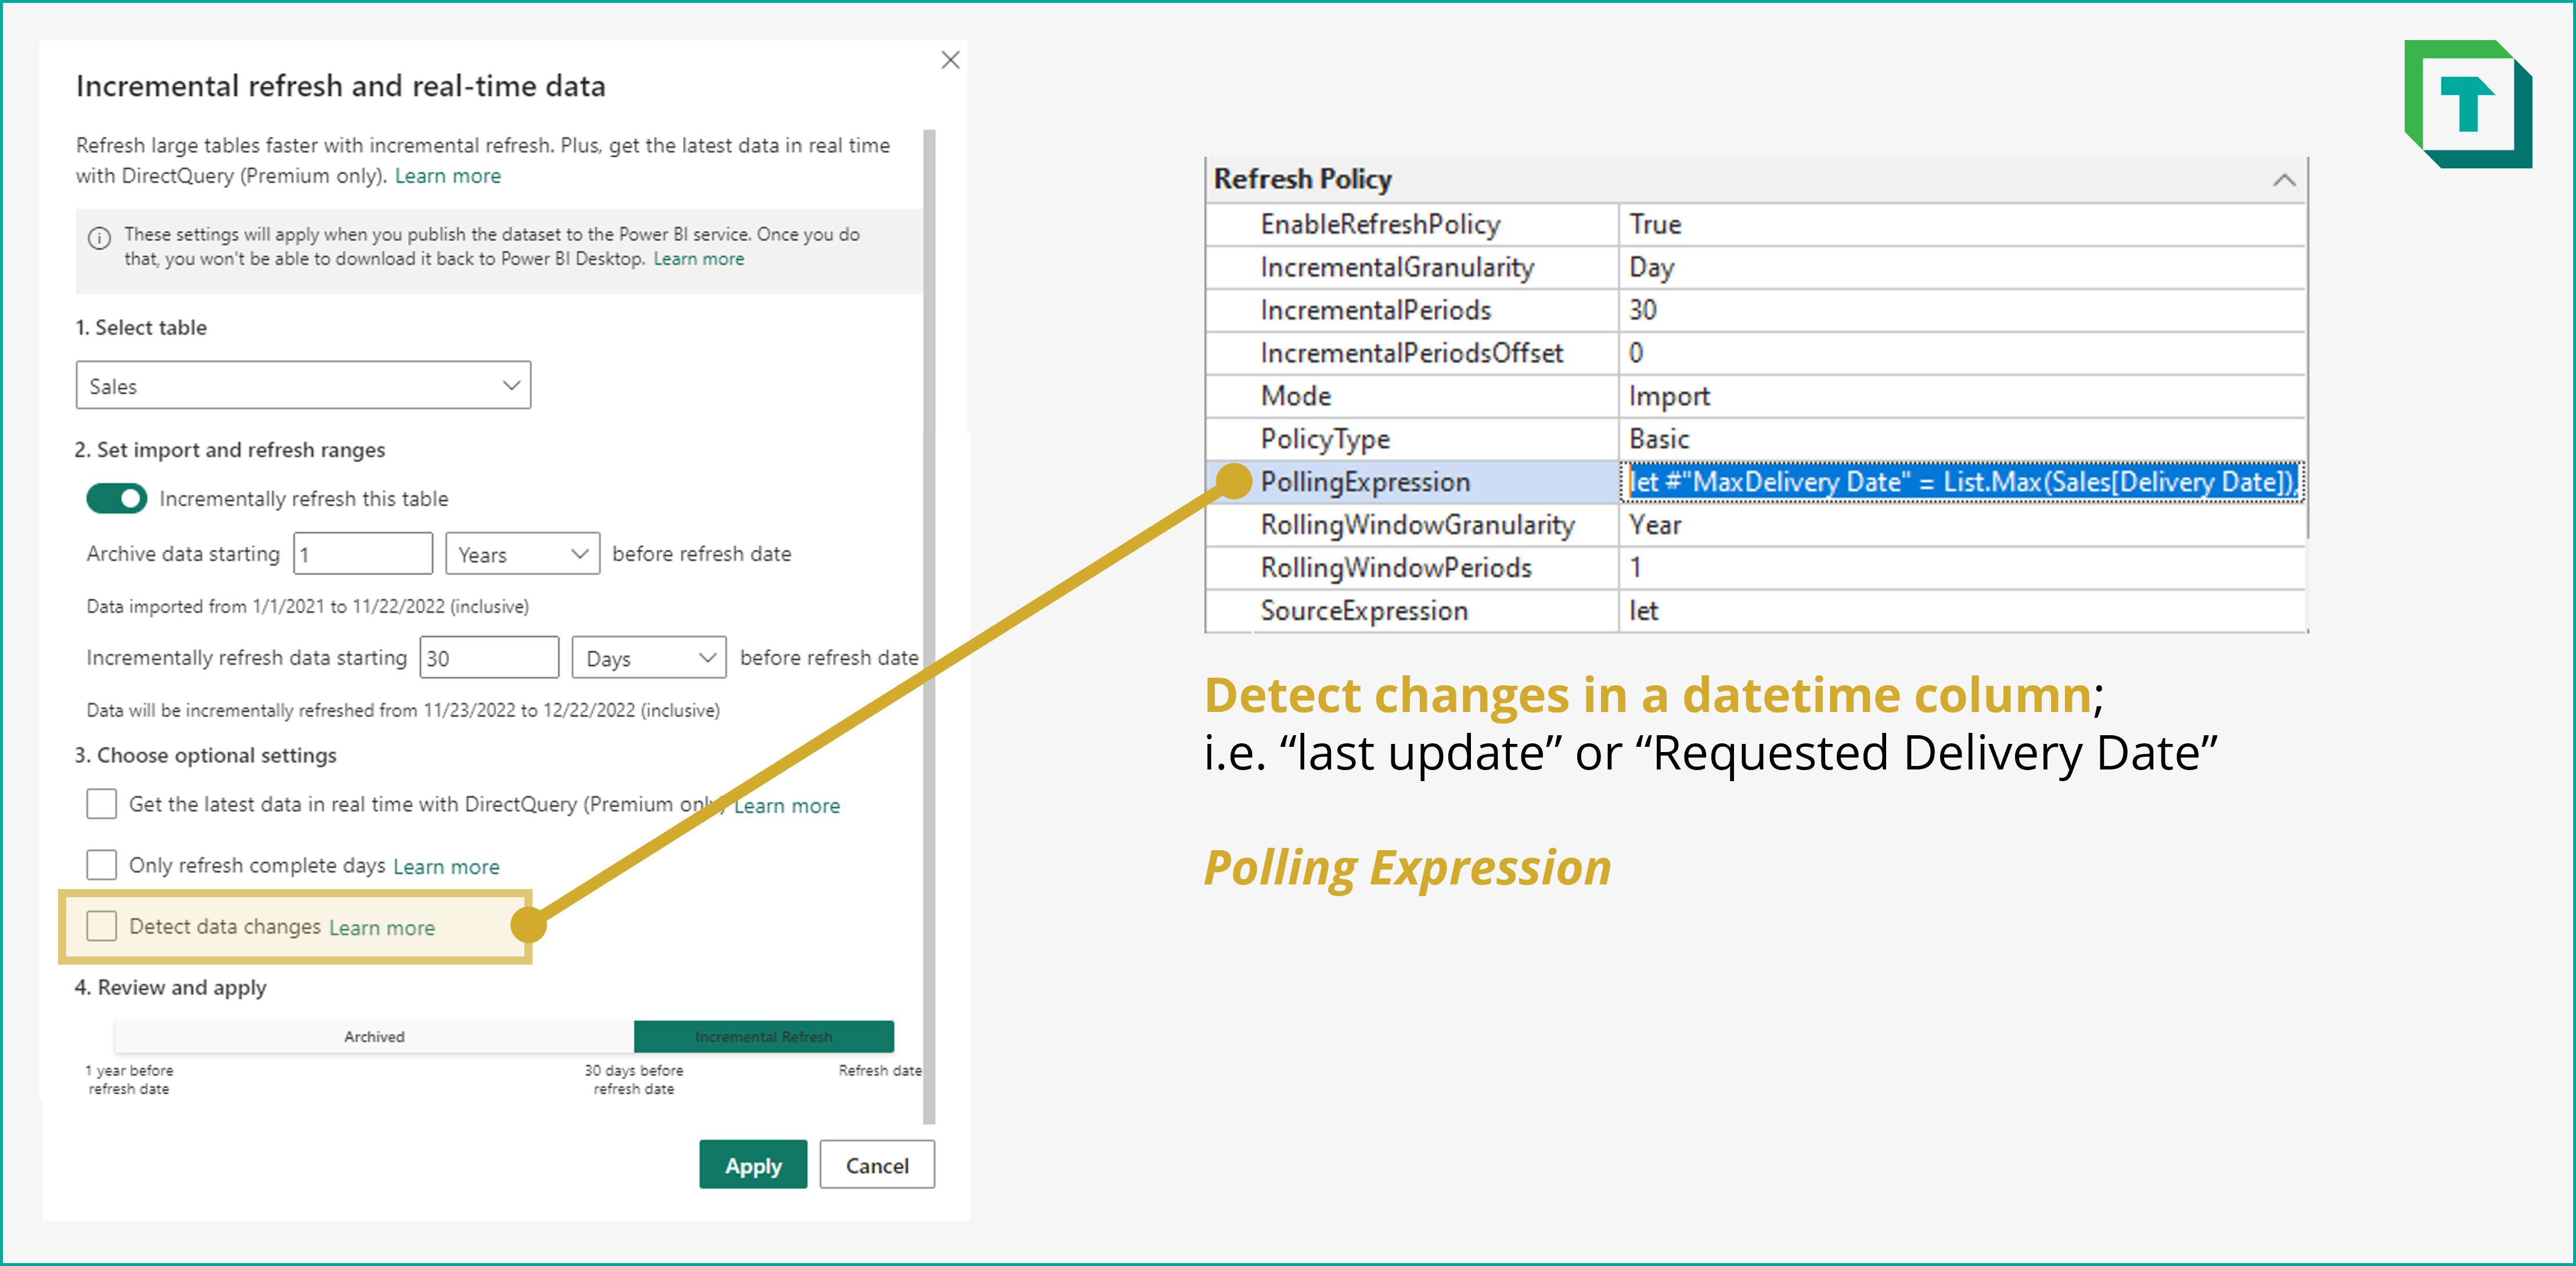Enable DirectQuery real-time data checkbox
Viewport: 2576px width, 1266px height.
pyautogui.click(x=101, y=803)
